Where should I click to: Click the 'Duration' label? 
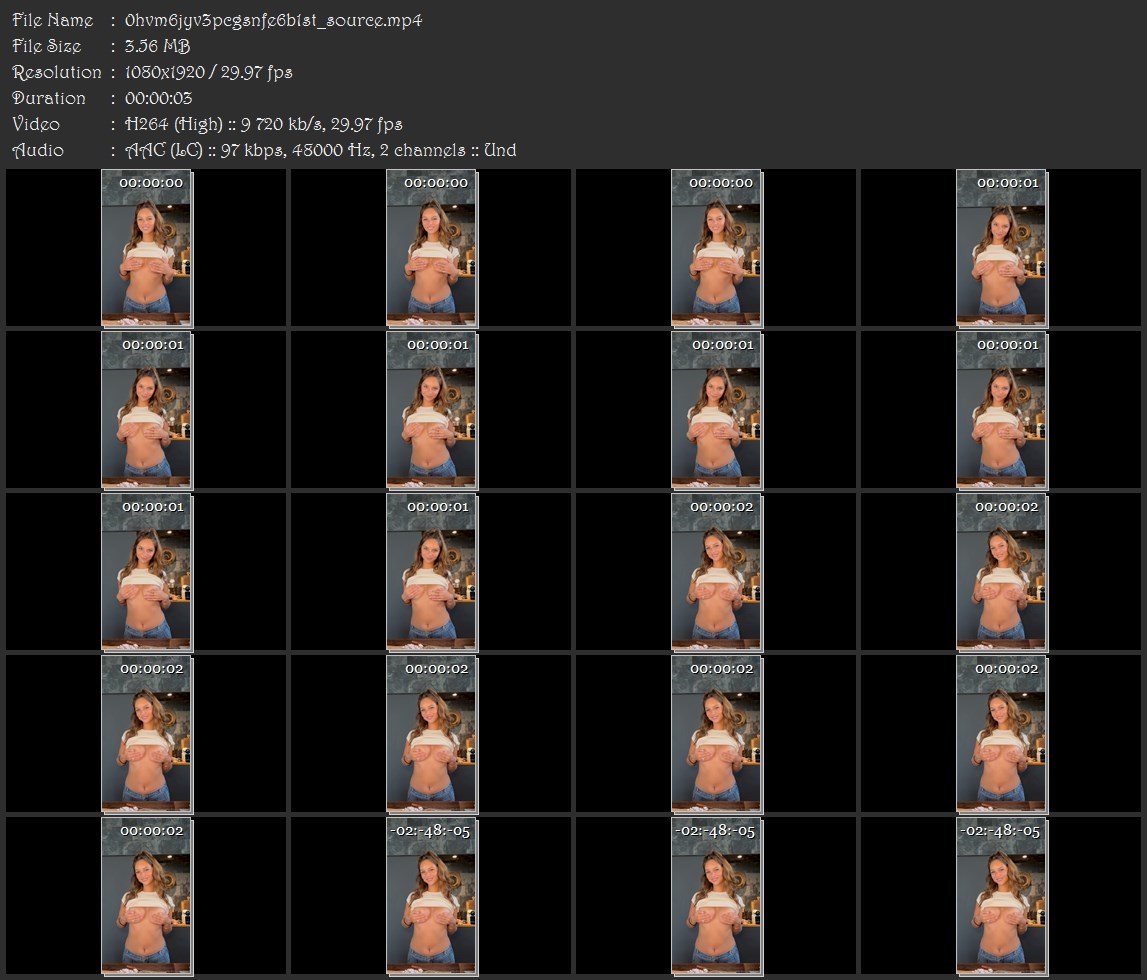tap(49, 98)
